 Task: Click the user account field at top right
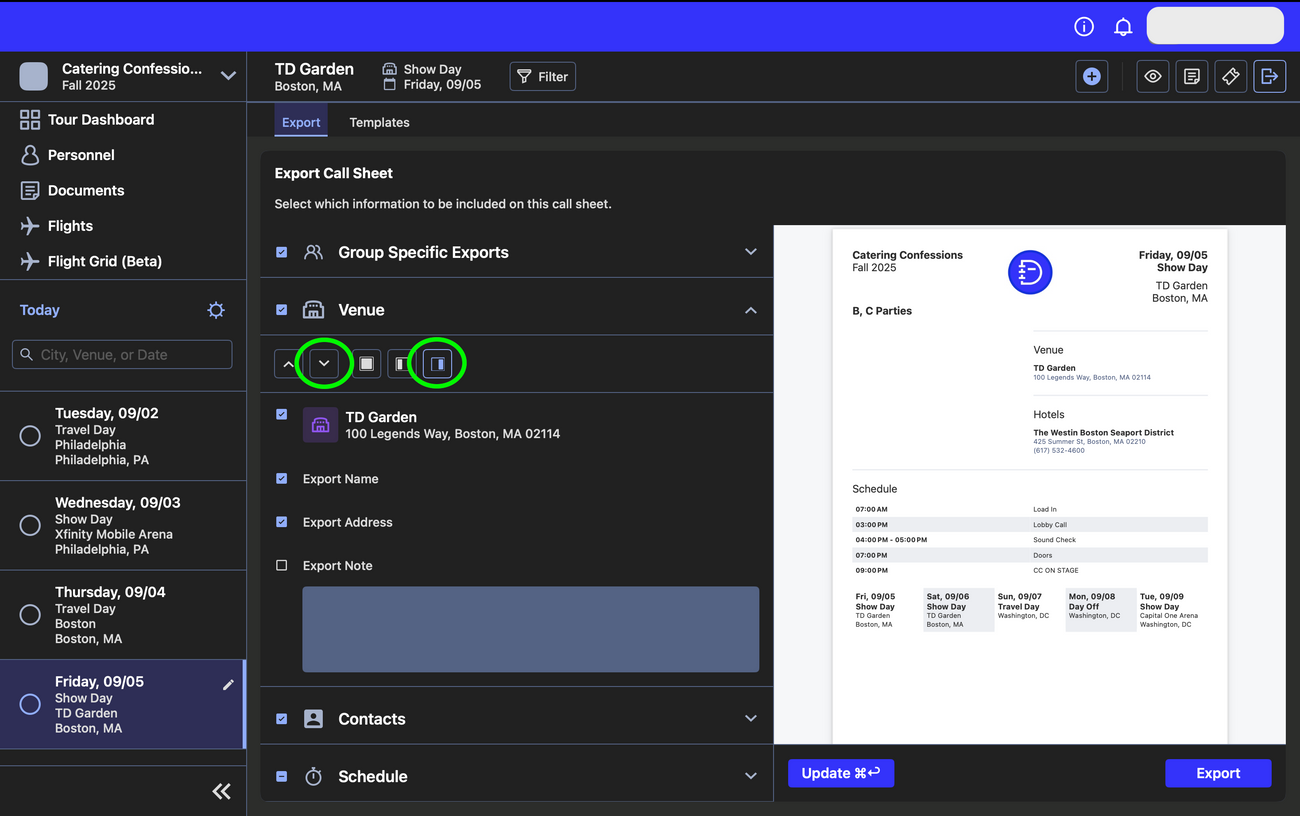[1215, 26]
